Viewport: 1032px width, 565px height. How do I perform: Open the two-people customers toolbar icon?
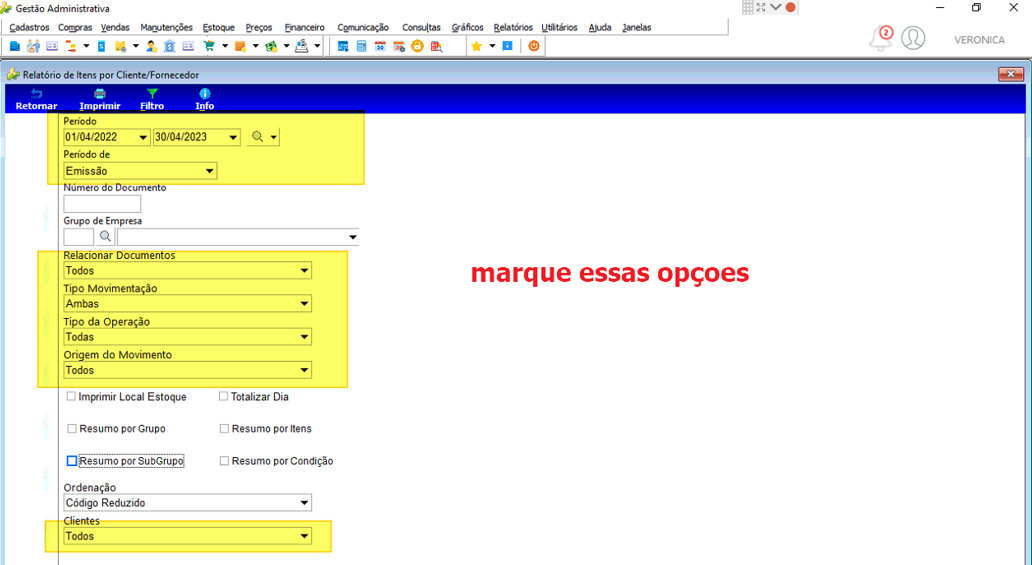point(33,46)
